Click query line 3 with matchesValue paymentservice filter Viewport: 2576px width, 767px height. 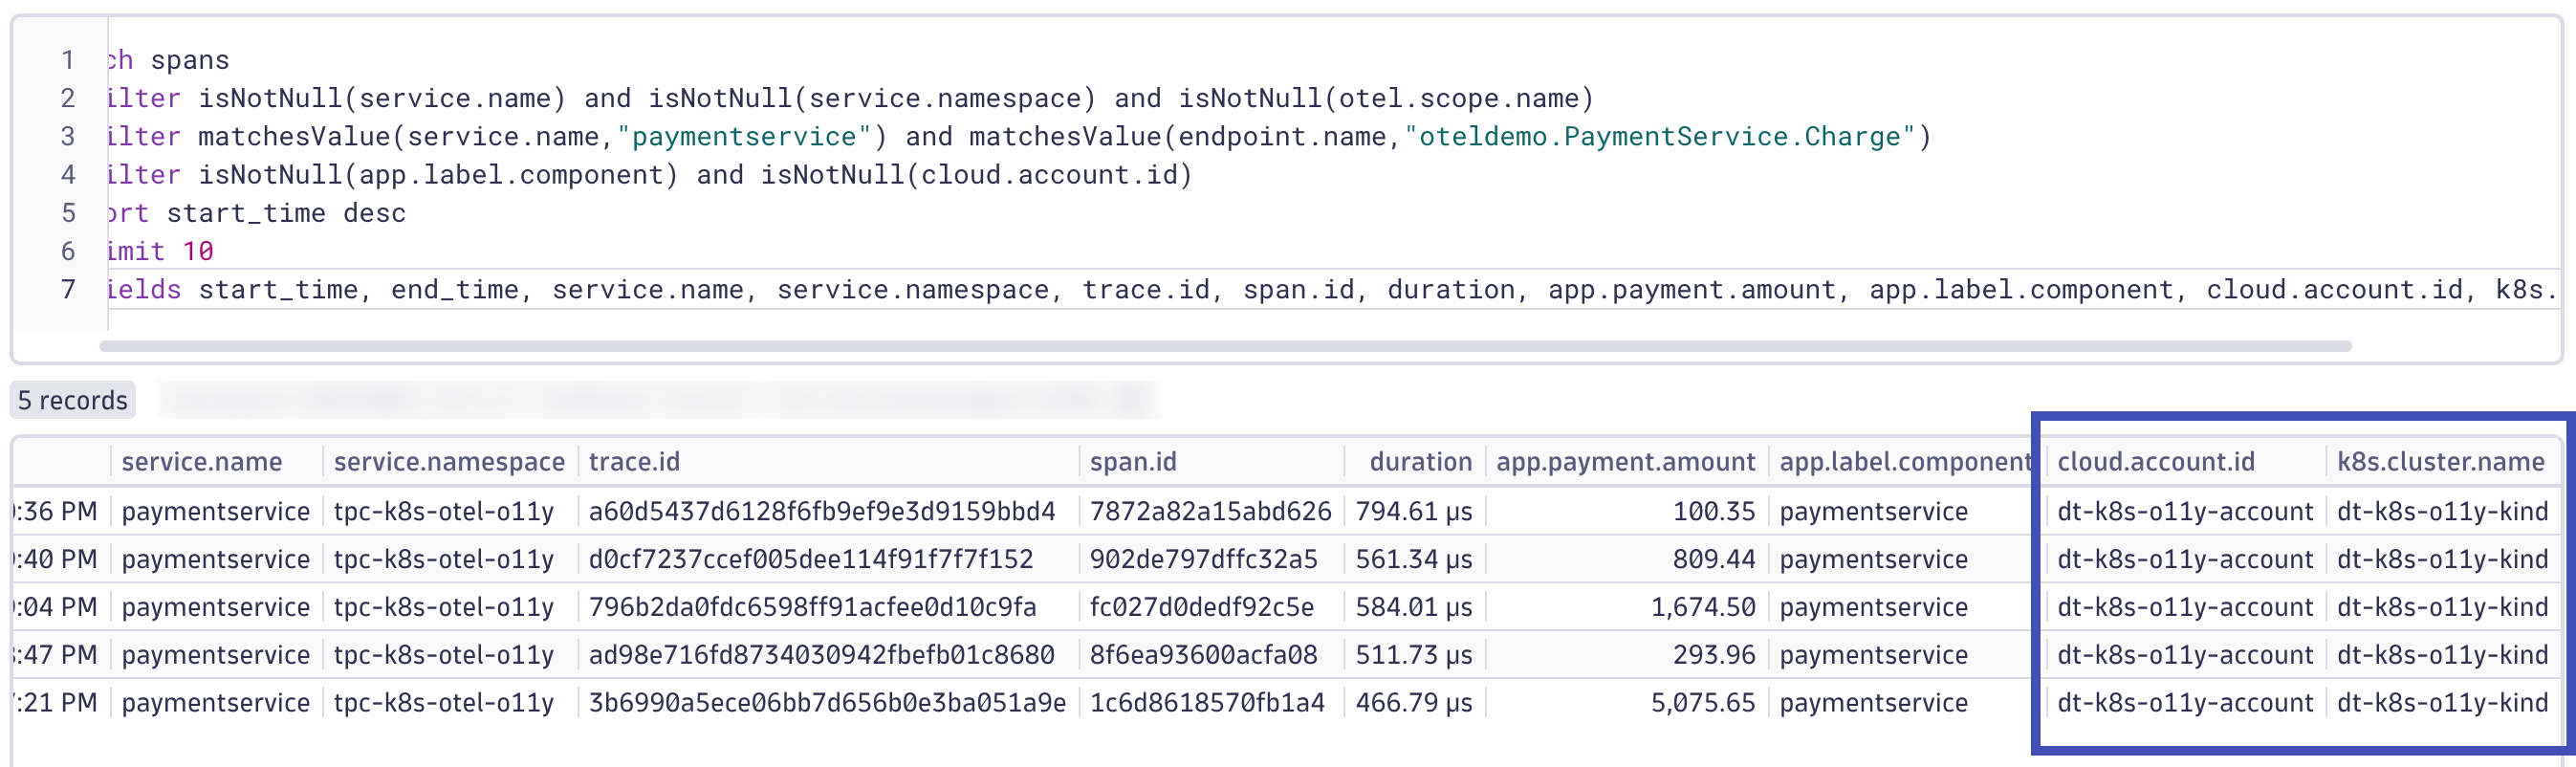pos(1019,136)
